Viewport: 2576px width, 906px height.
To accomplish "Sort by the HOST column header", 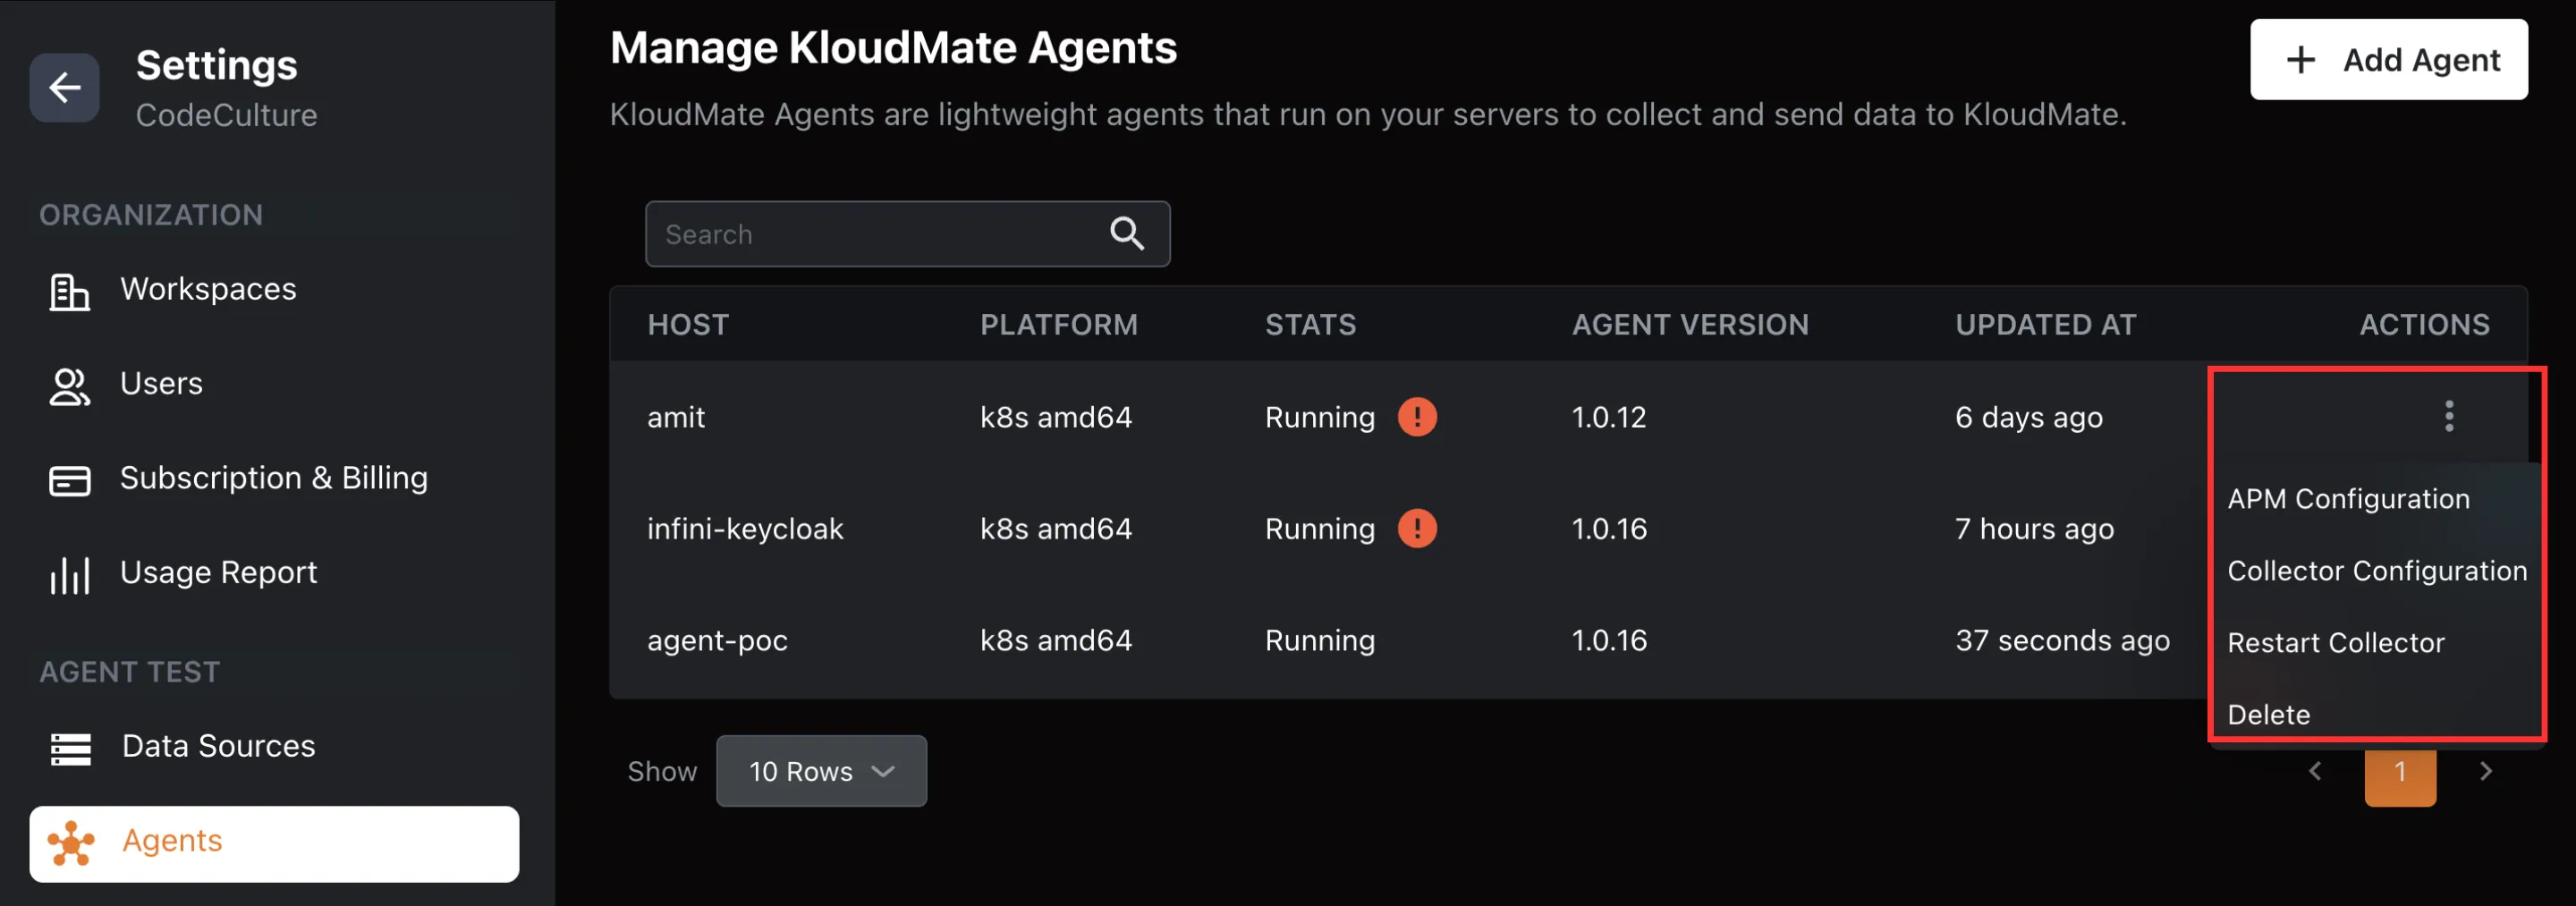I will (688, 325).
